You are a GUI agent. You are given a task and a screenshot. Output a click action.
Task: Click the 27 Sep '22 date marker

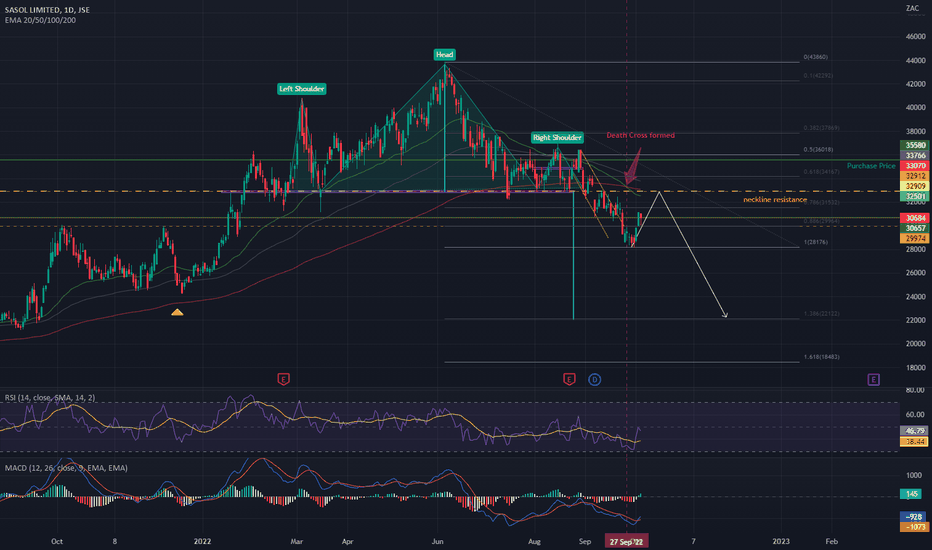[626, 541]
